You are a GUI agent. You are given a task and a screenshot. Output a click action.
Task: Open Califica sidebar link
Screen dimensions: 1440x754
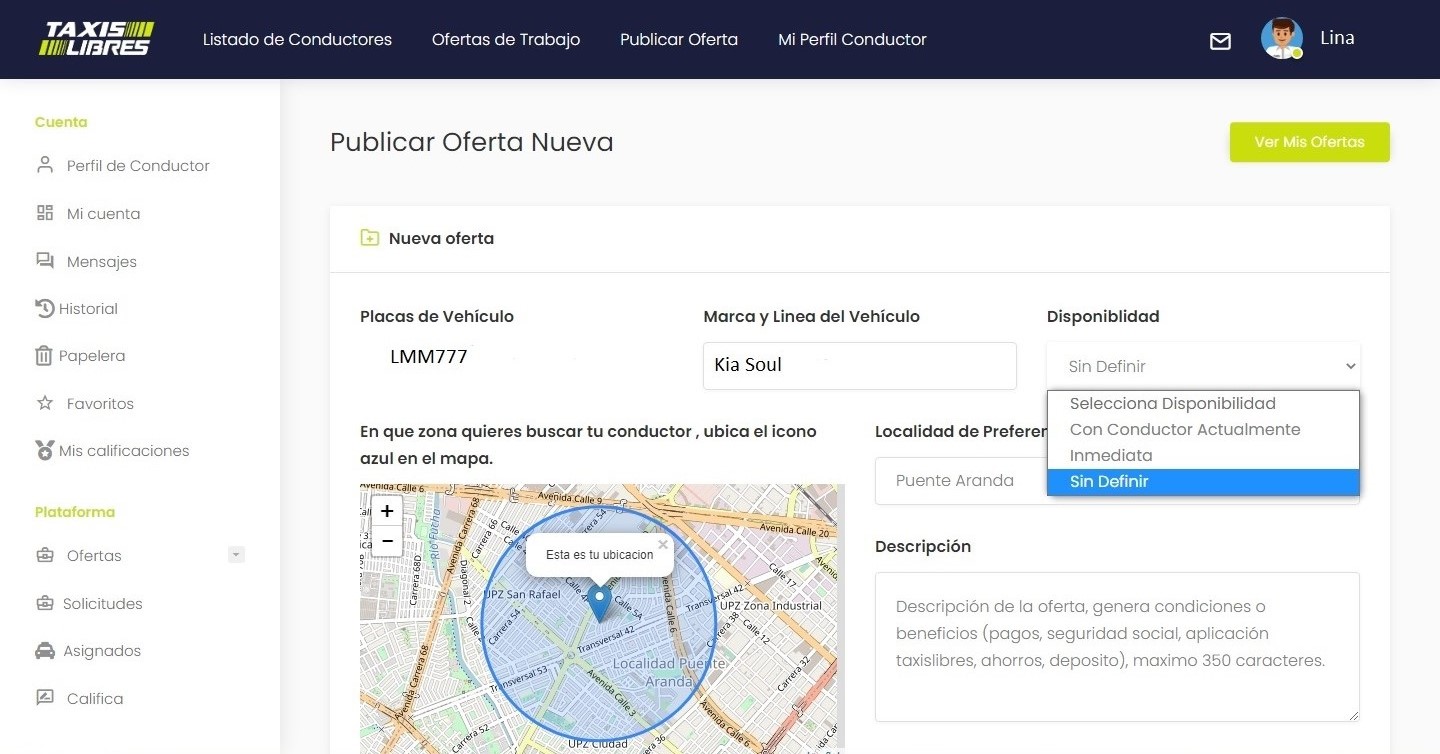point(95,699)
